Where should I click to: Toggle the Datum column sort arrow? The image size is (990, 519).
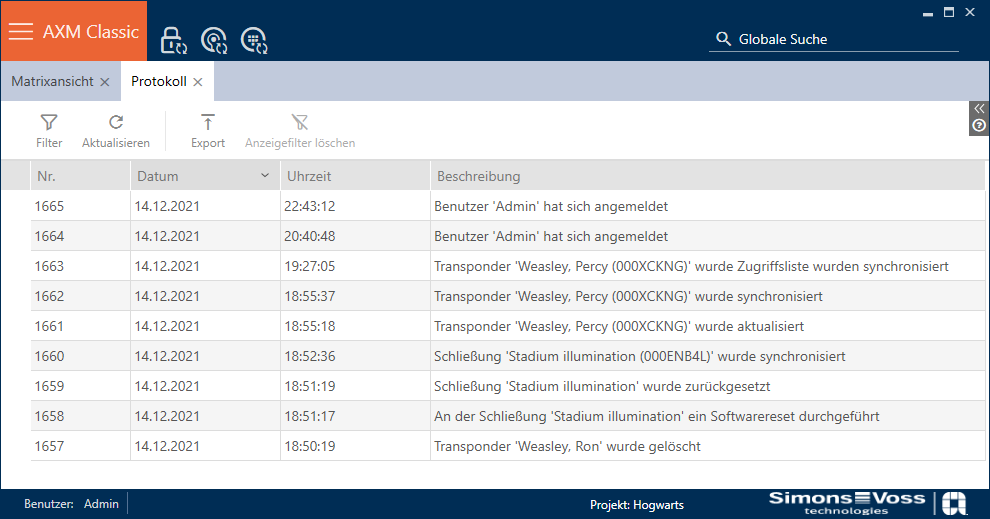265,176
